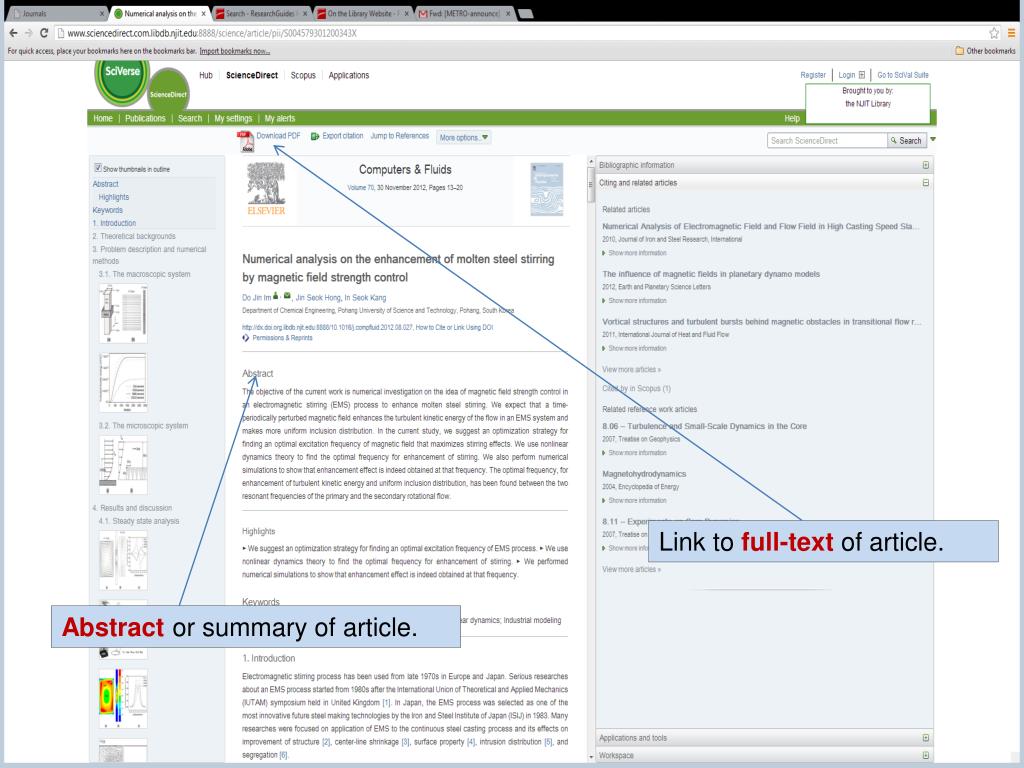Click the Help link
Screen dimensions: 1024x768
(792, 118)
